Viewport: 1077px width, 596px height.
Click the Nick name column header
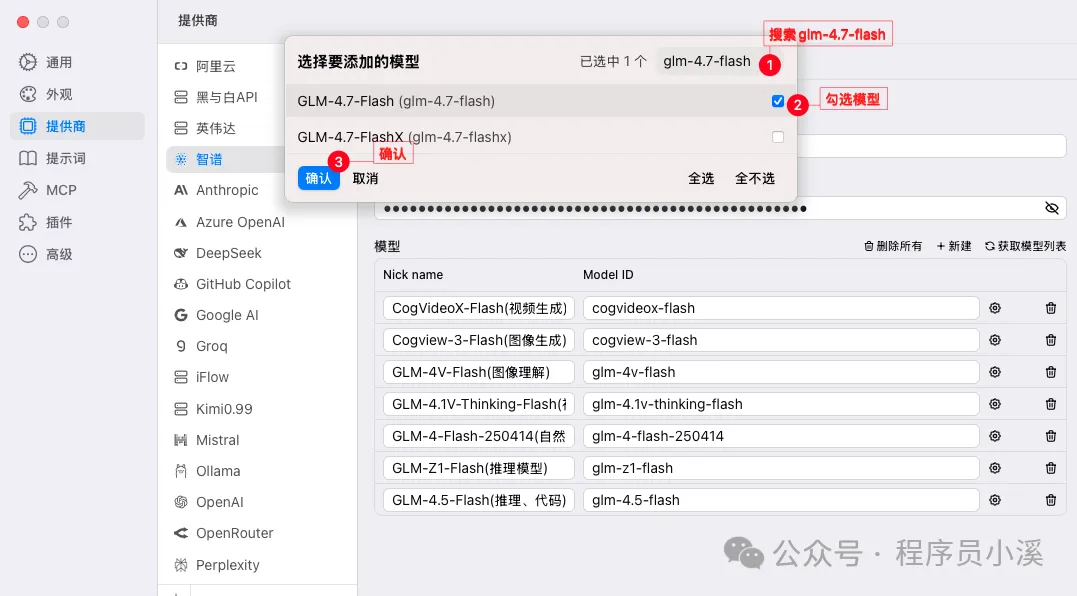[413, 275]
